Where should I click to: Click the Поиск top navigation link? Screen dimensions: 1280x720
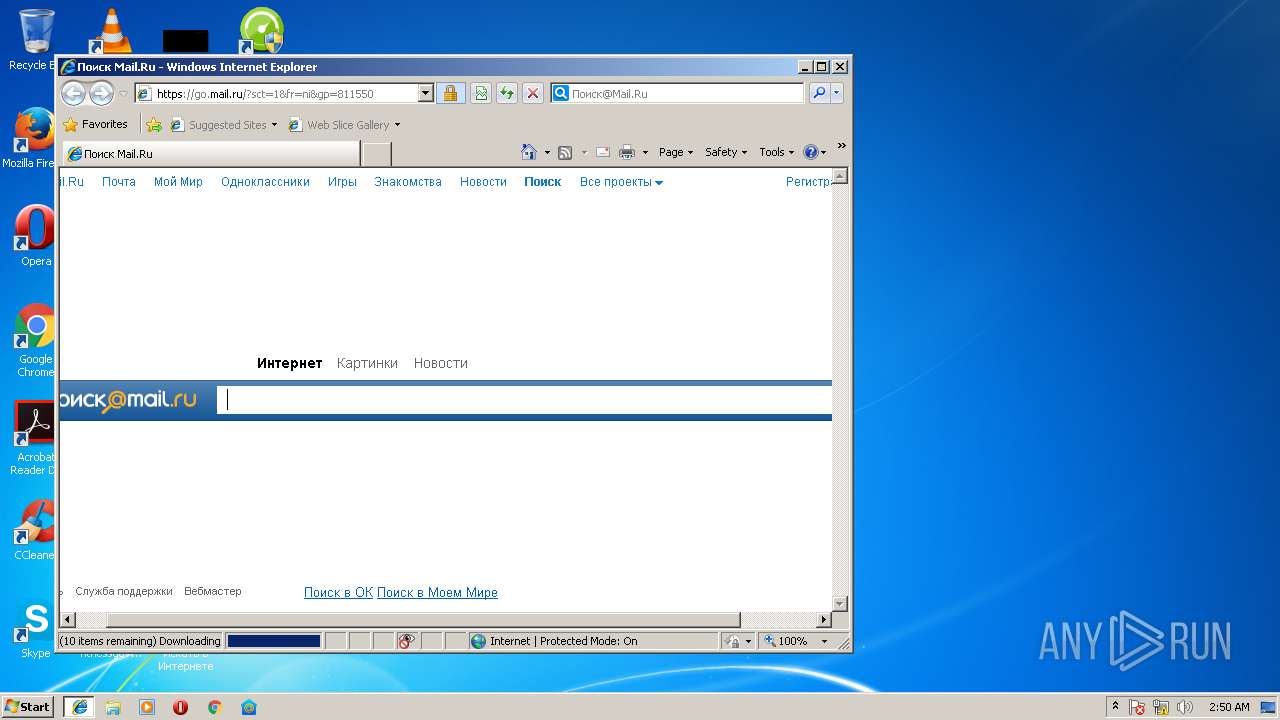click(x=543, y=182)
